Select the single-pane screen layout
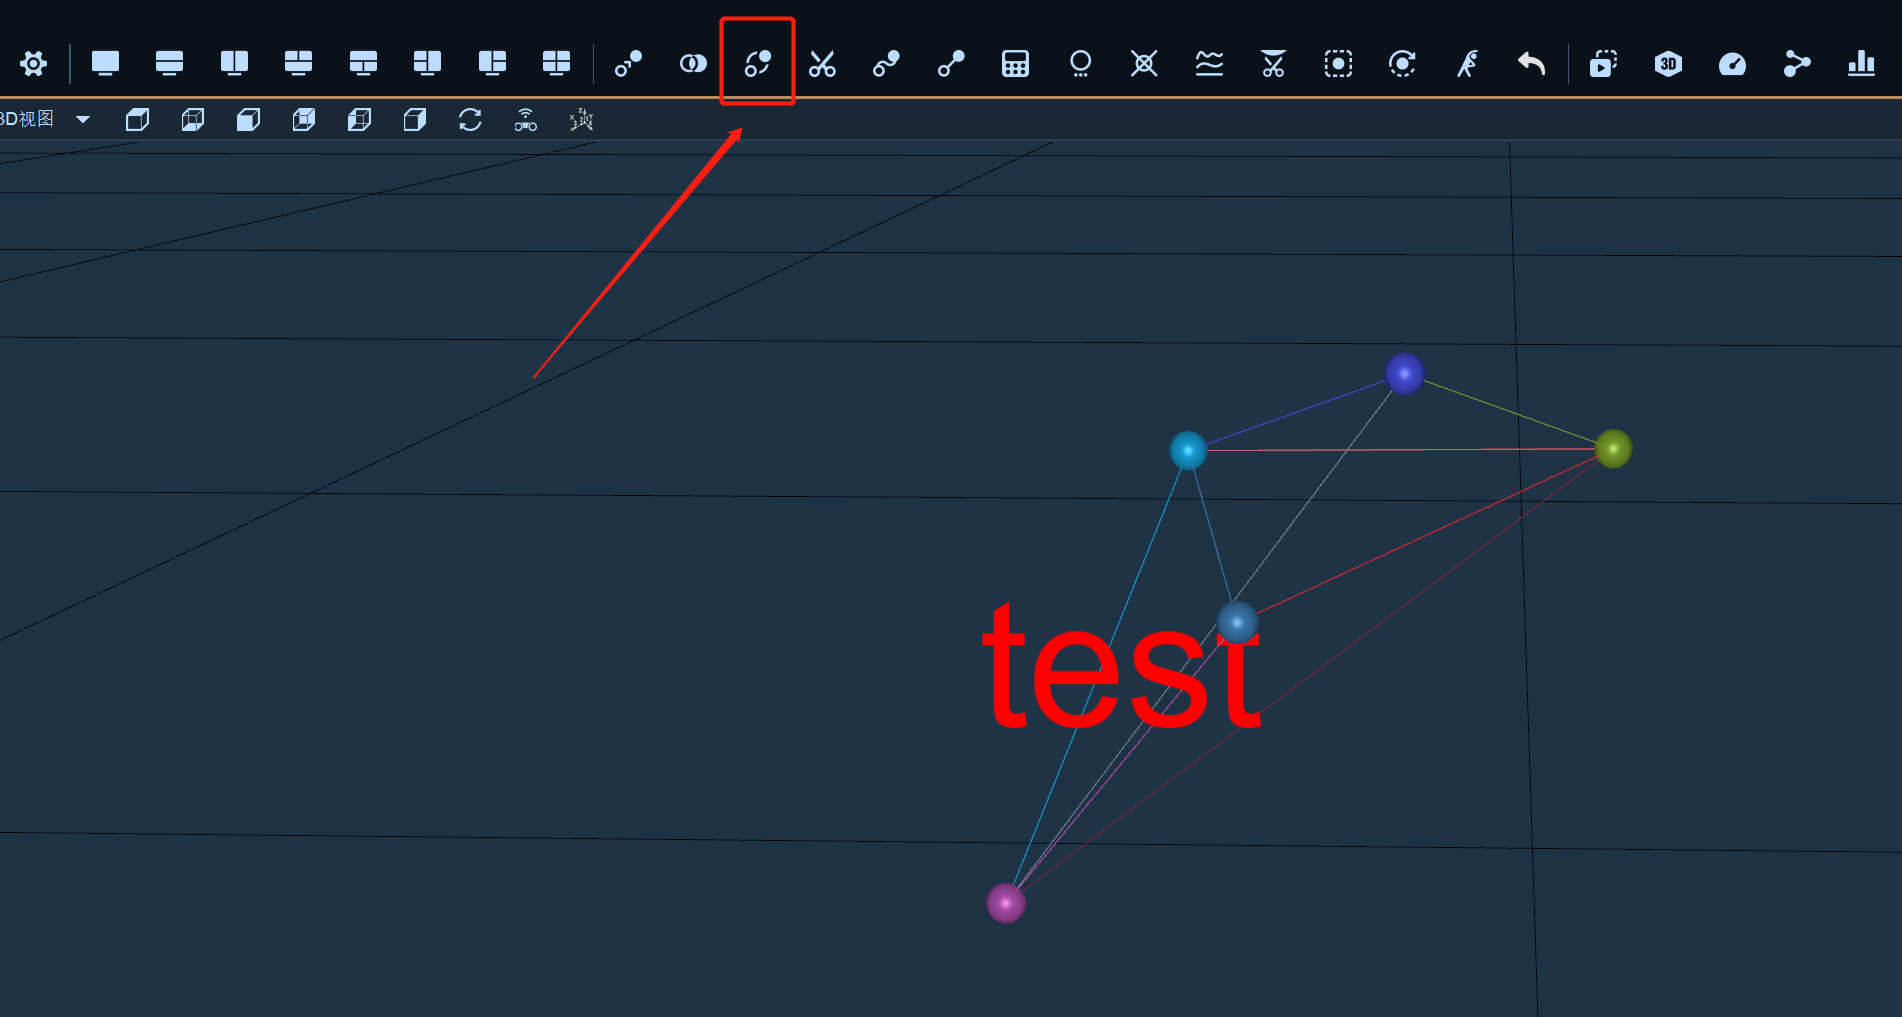The image size is (1902, 1017). [105, 64]
